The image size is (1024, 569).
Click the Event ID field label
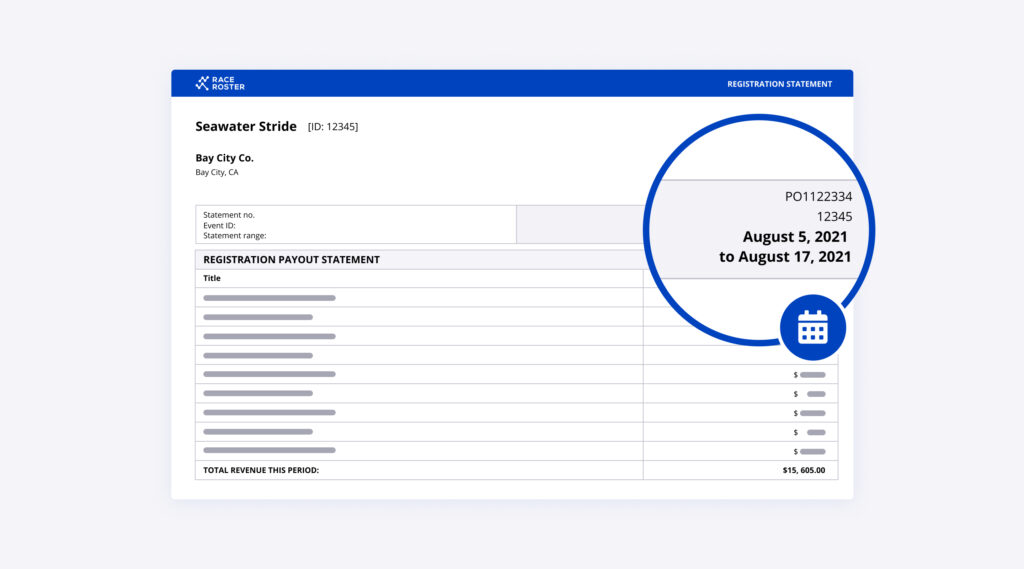221,225
